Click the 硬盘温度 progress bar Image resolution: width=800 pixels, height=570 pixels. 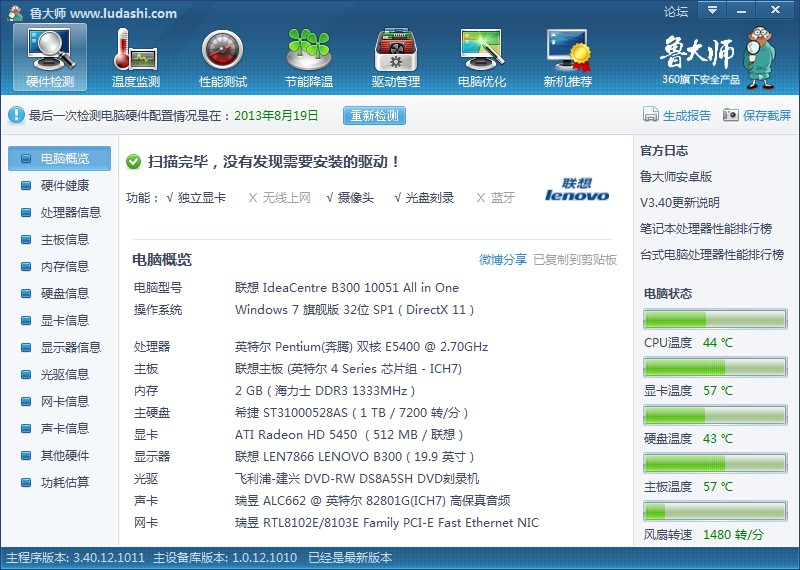[x=715, y=415]
